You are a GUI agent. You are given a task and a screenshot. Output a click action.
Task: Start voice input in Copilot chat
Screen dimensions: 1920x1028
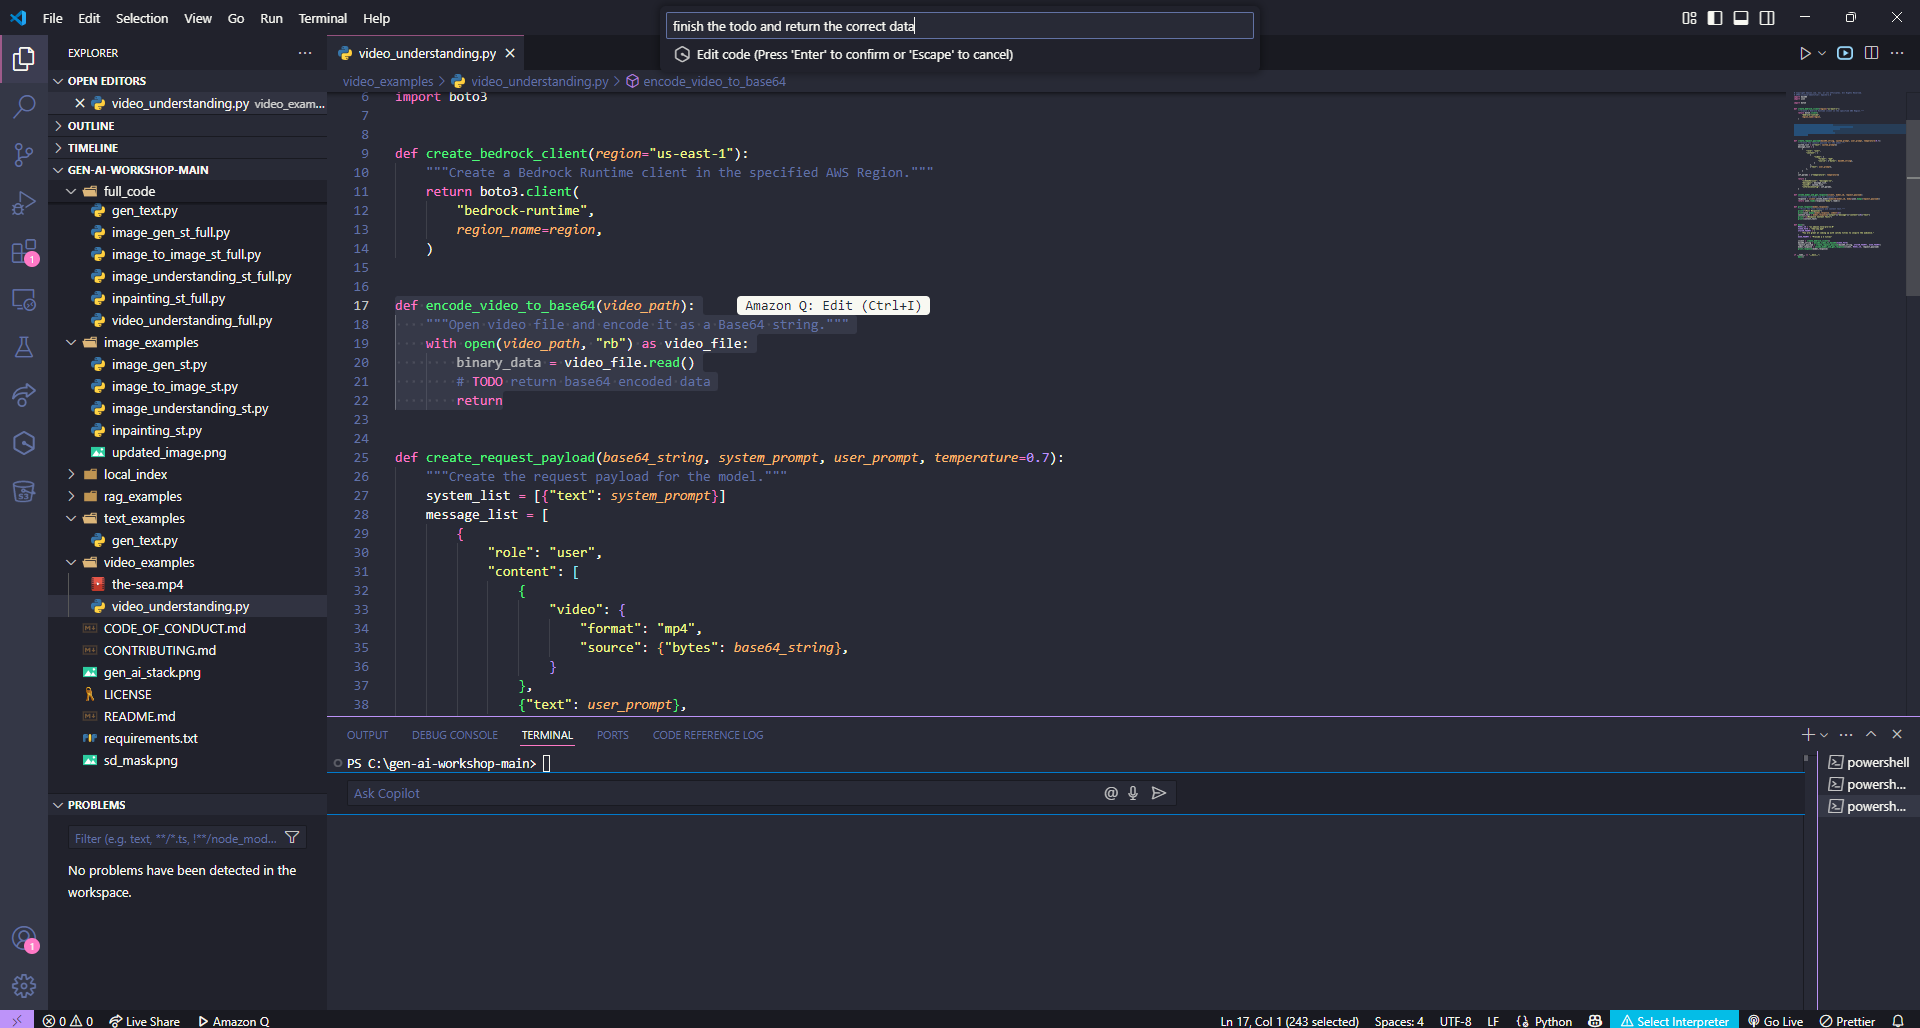(x=1133, y=793)
